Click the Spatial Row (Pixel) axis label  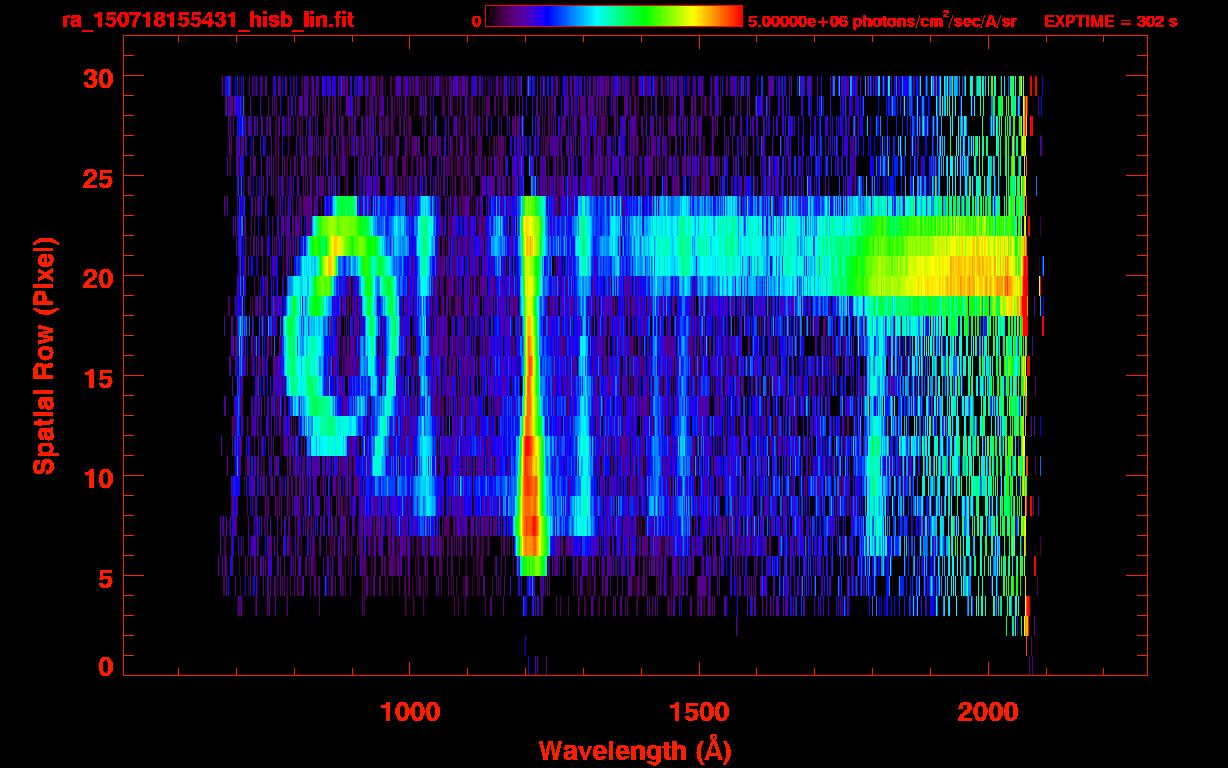43,355
